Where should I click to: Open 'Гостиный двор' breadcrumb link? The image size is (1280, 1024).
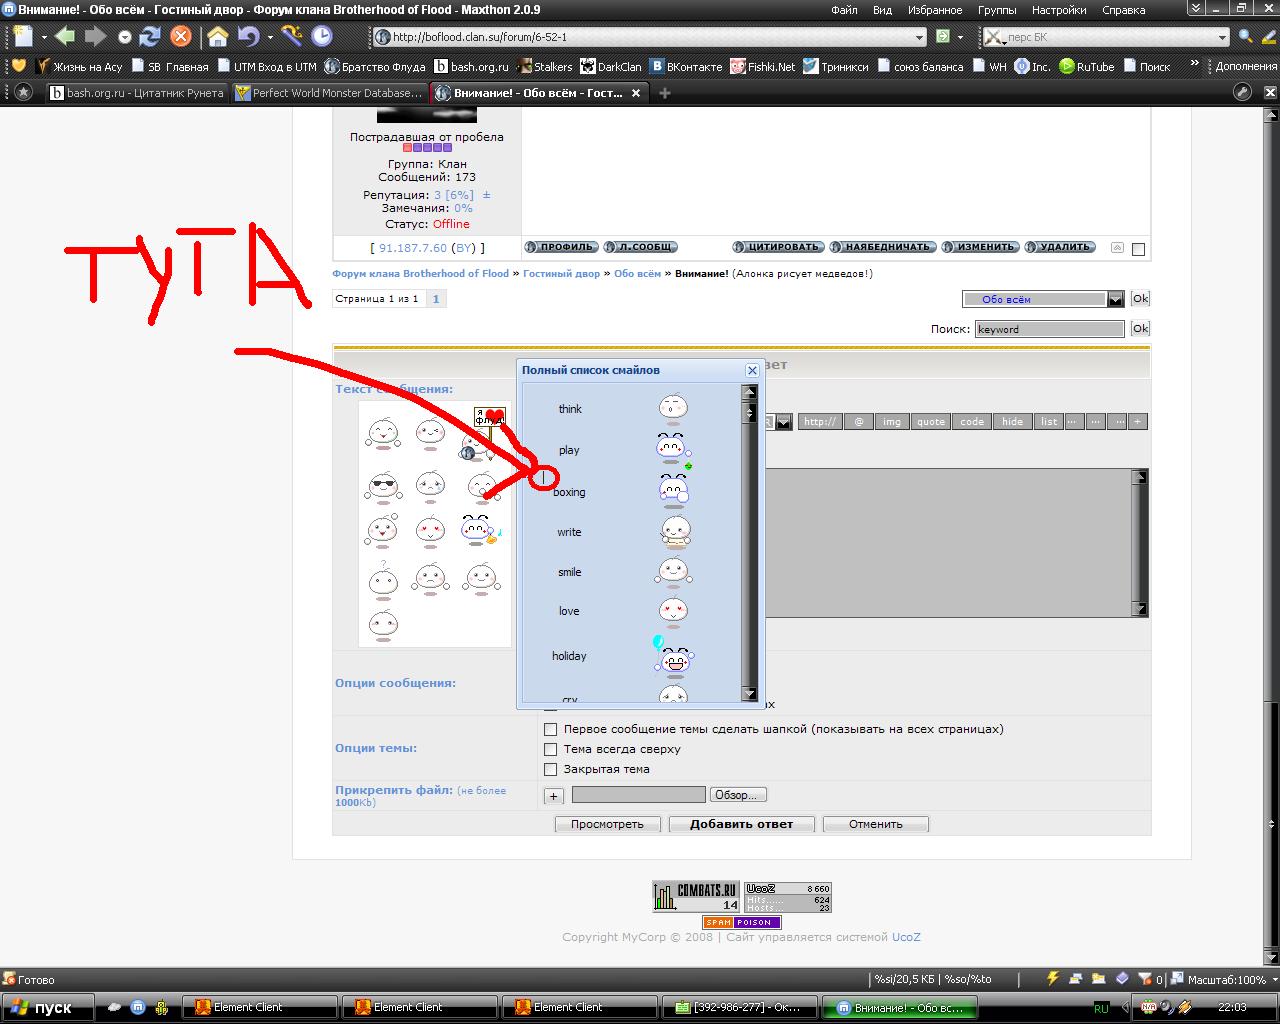561,273
